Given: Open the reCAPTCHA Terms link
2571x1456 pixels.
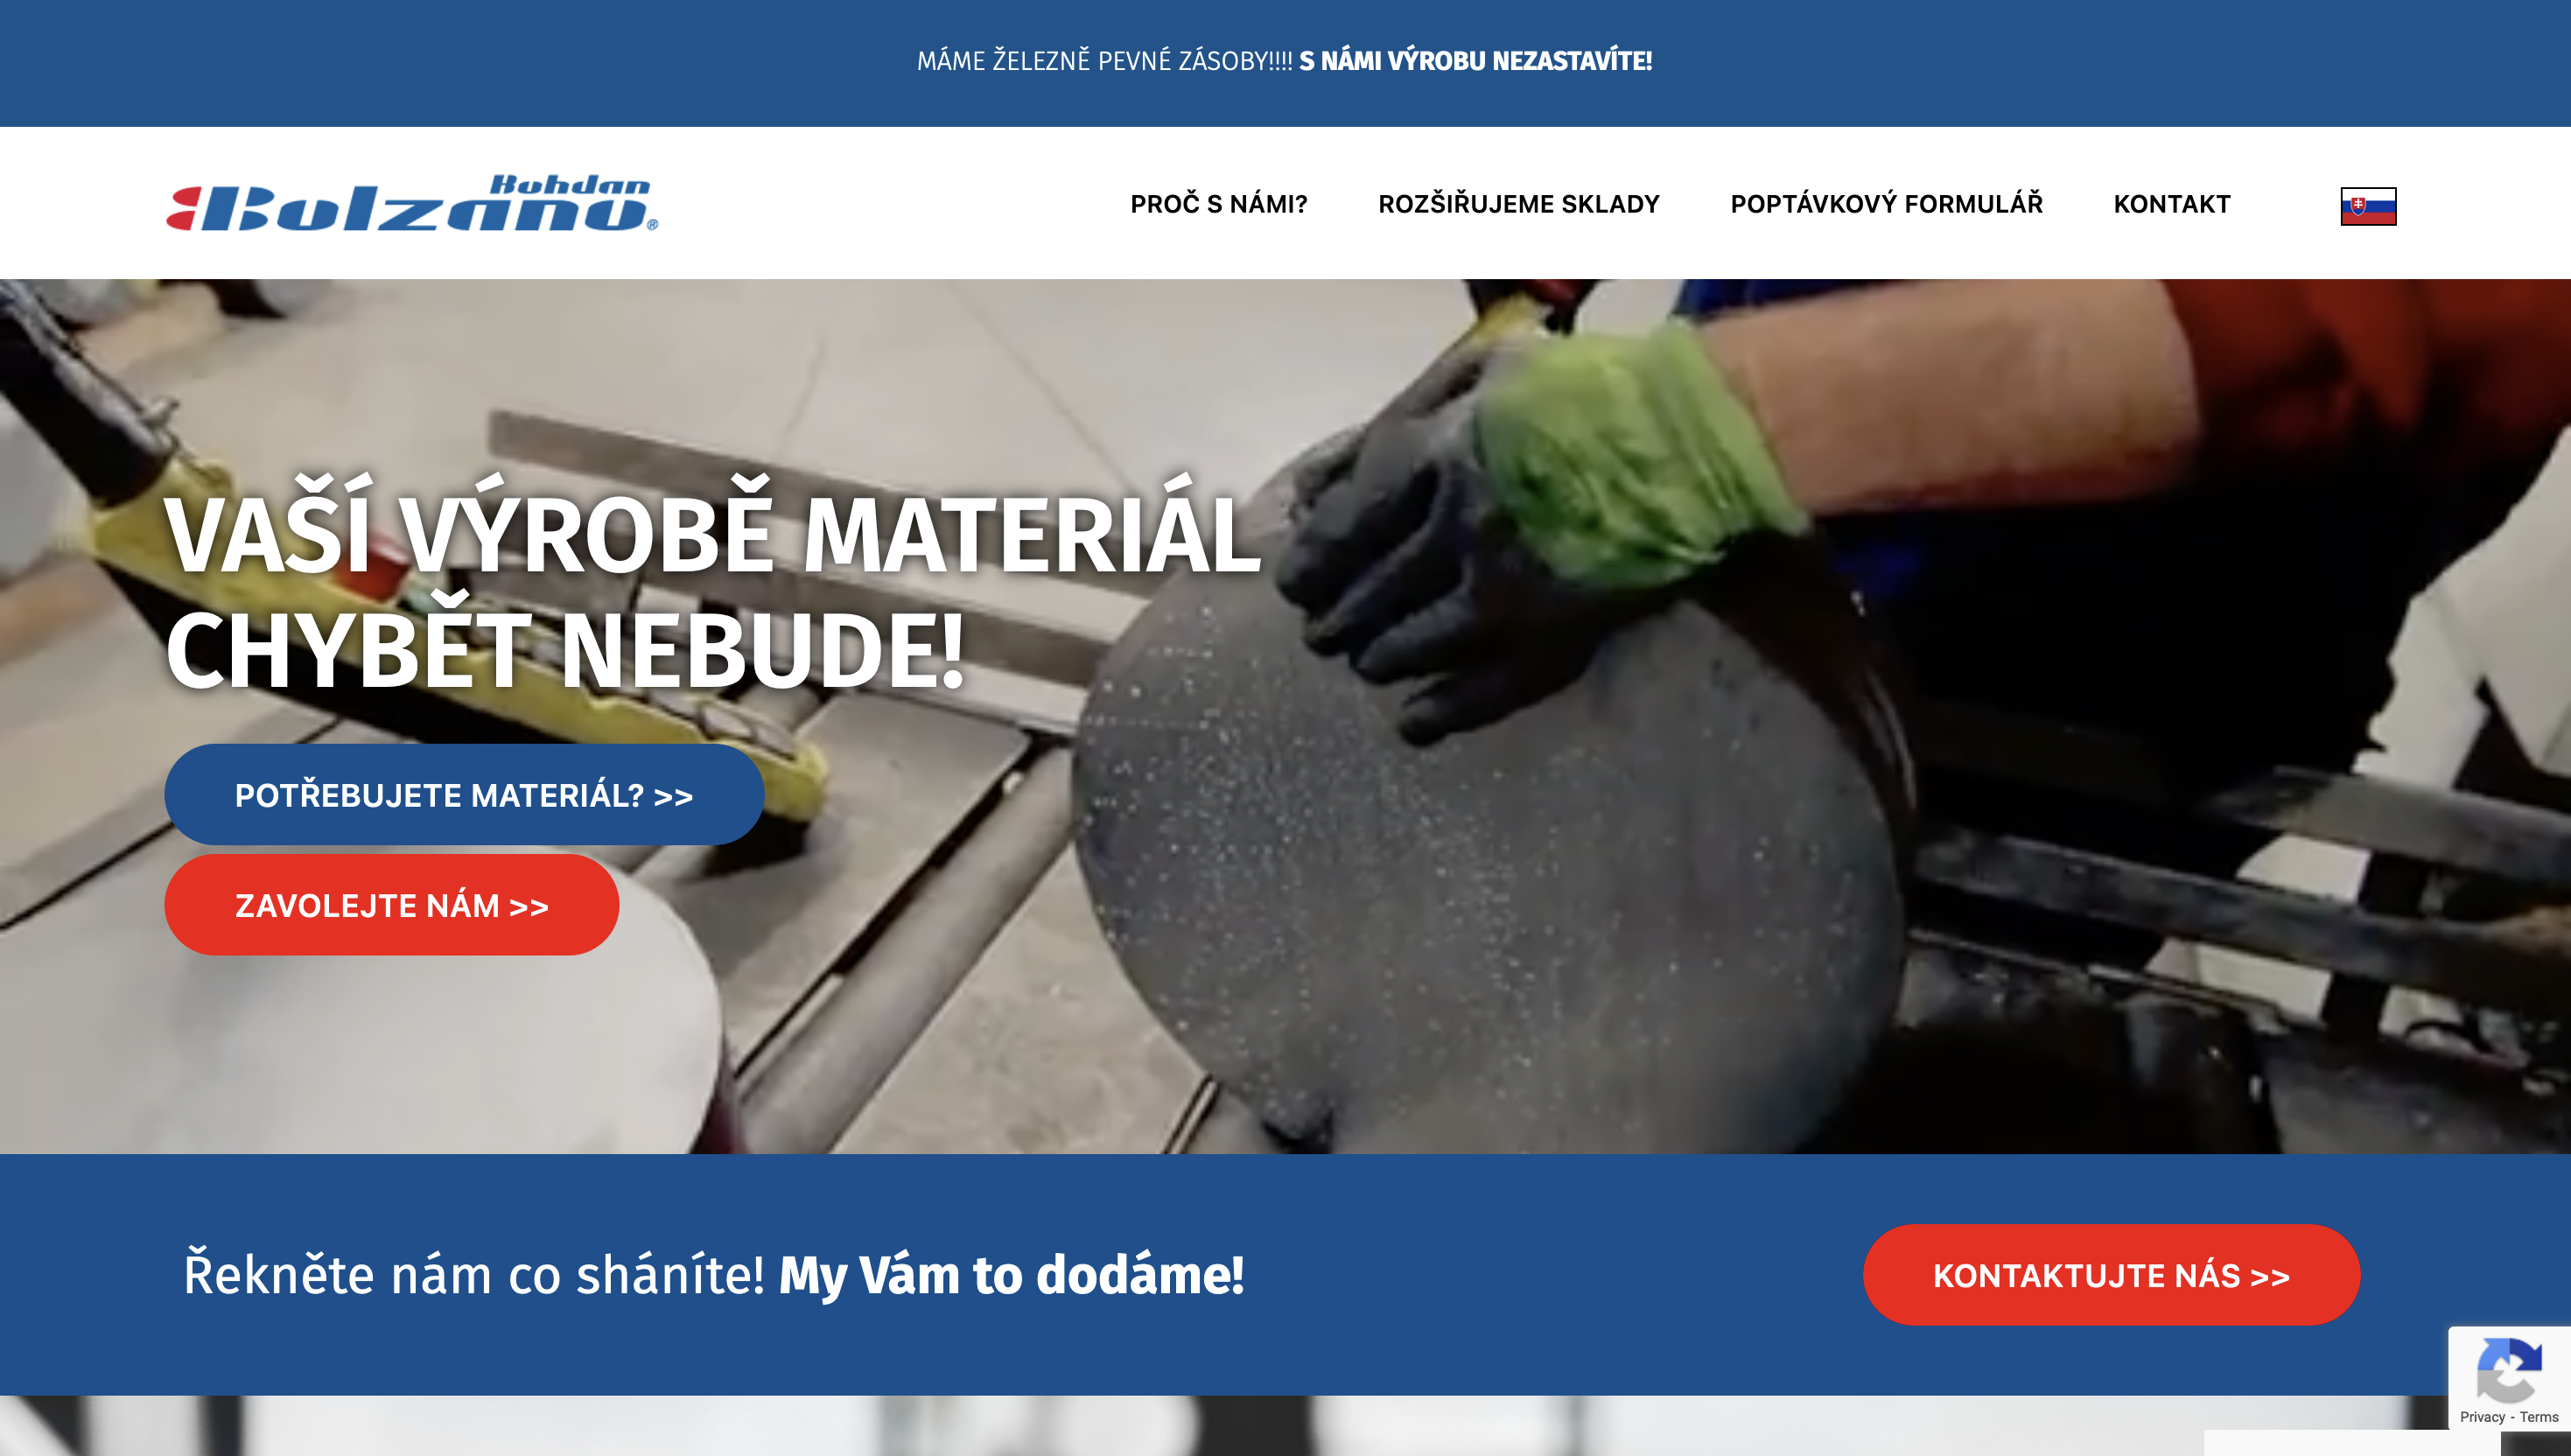Looking at the screenshot, I should click(x=2538, y=1417).
